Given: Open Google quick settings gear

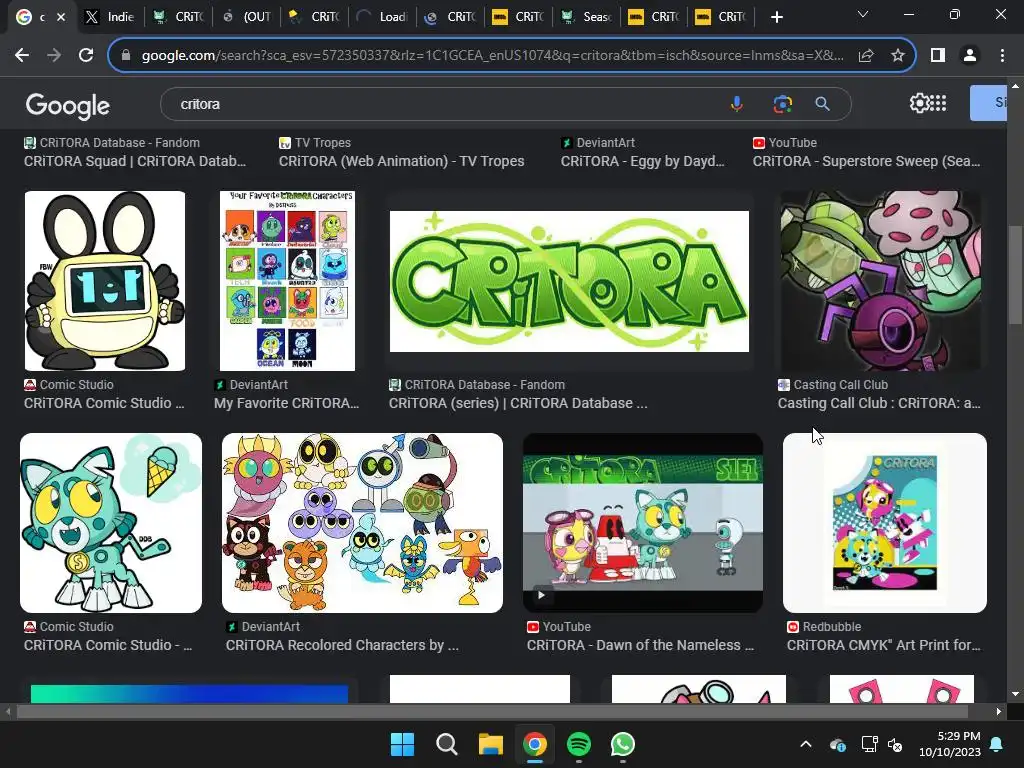Looking at the screenshot, I should 919,103.
